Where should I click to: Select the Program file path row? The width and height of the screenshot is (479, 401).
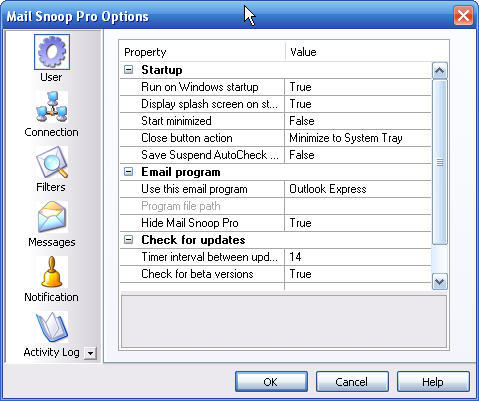[275, 206]
